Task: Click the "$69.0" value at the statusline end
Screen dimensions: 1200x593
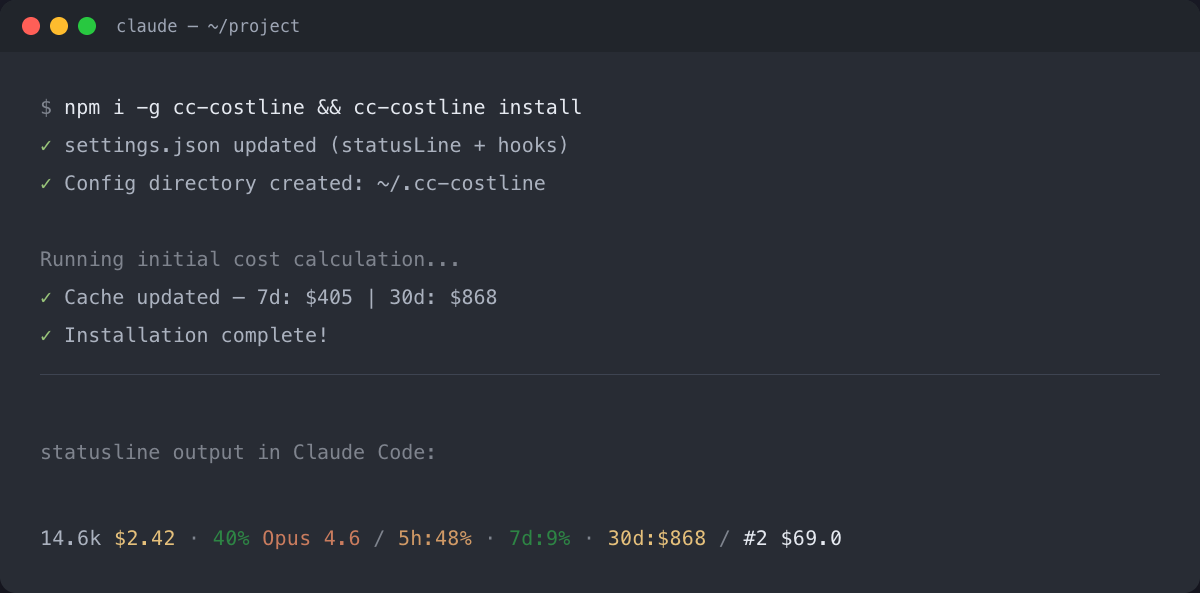Action: tap(811, 538)
